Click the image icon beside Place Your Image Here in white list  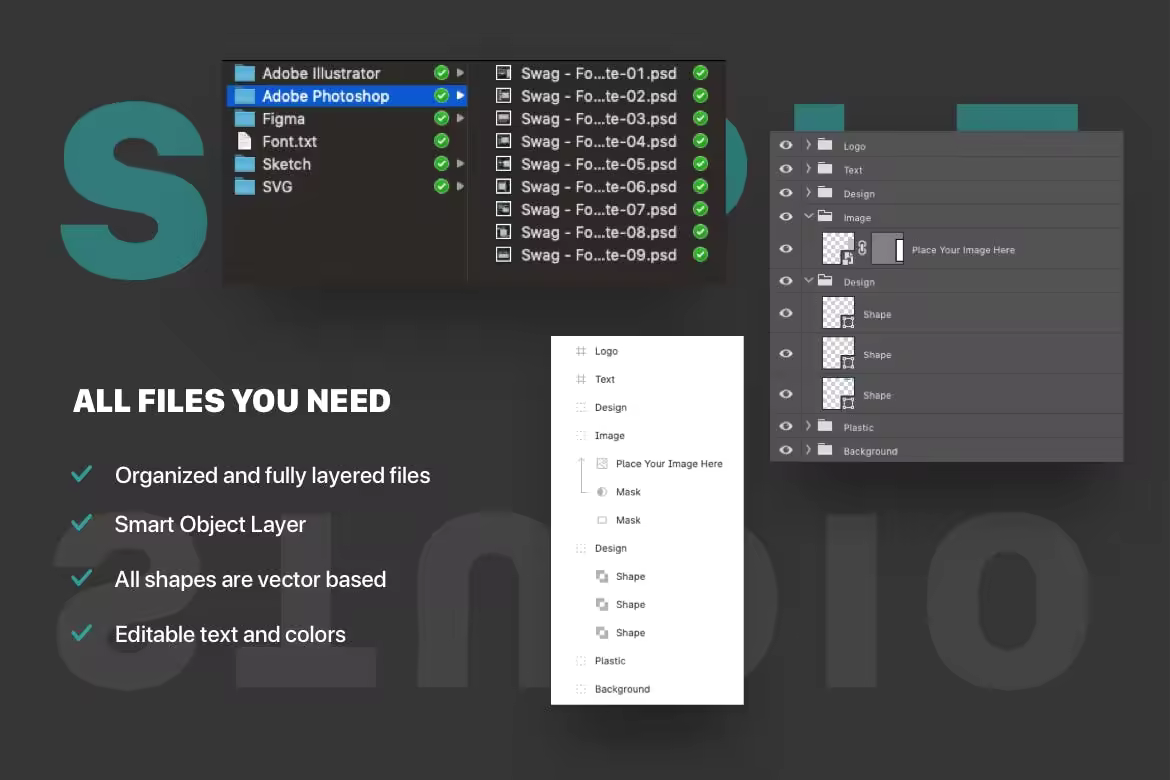click(602, 464)
